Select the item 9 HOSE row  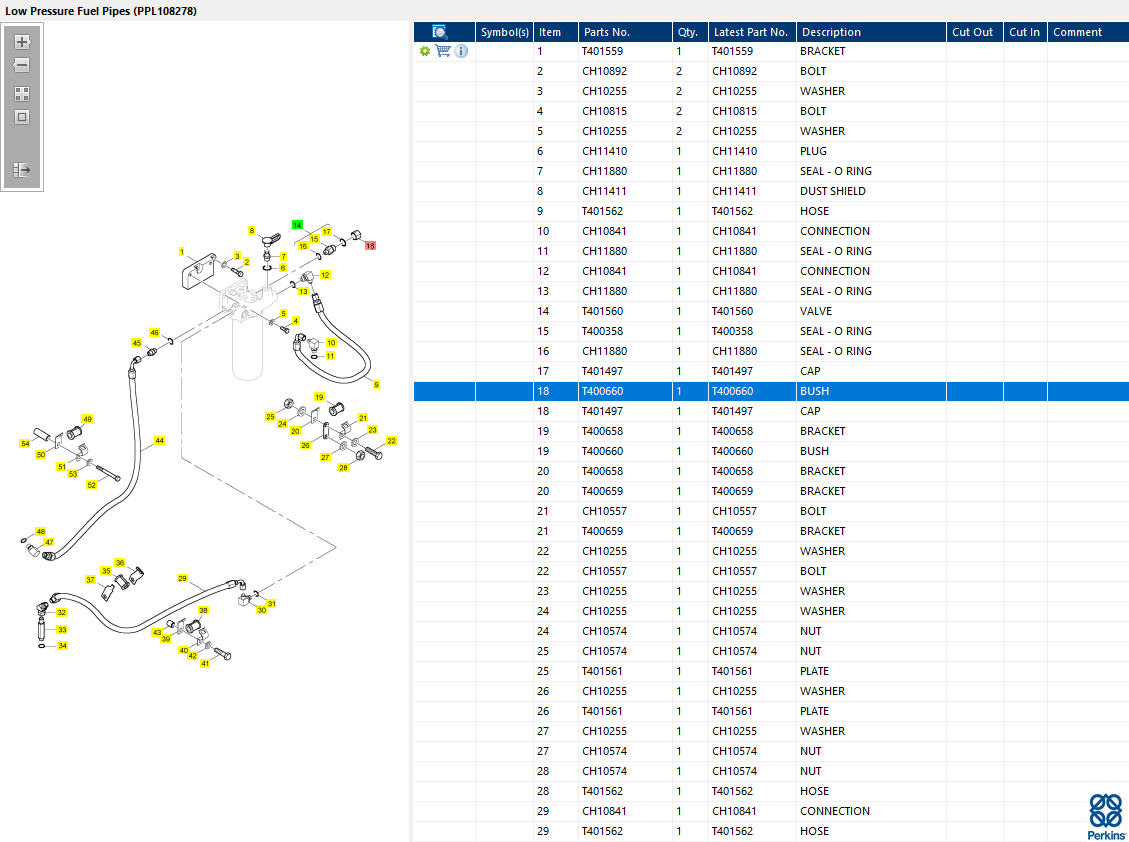(x=771, y=211)
